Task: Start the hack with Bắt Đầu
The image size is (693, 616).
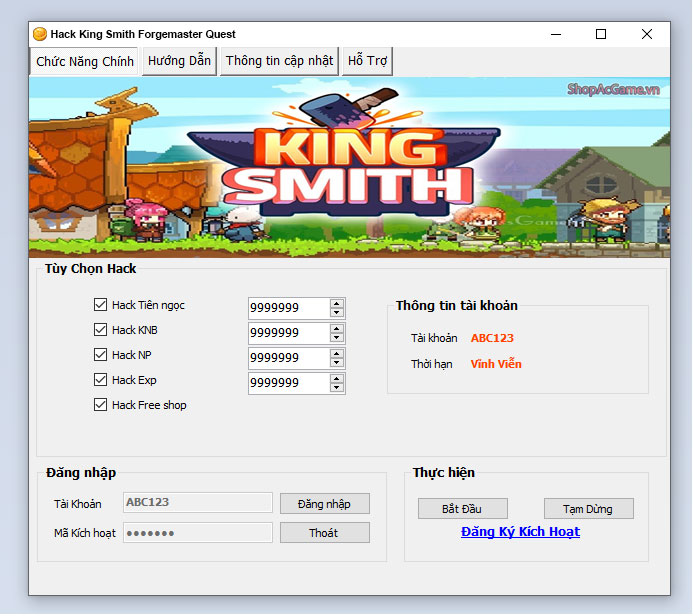Action: click(462, 509)
